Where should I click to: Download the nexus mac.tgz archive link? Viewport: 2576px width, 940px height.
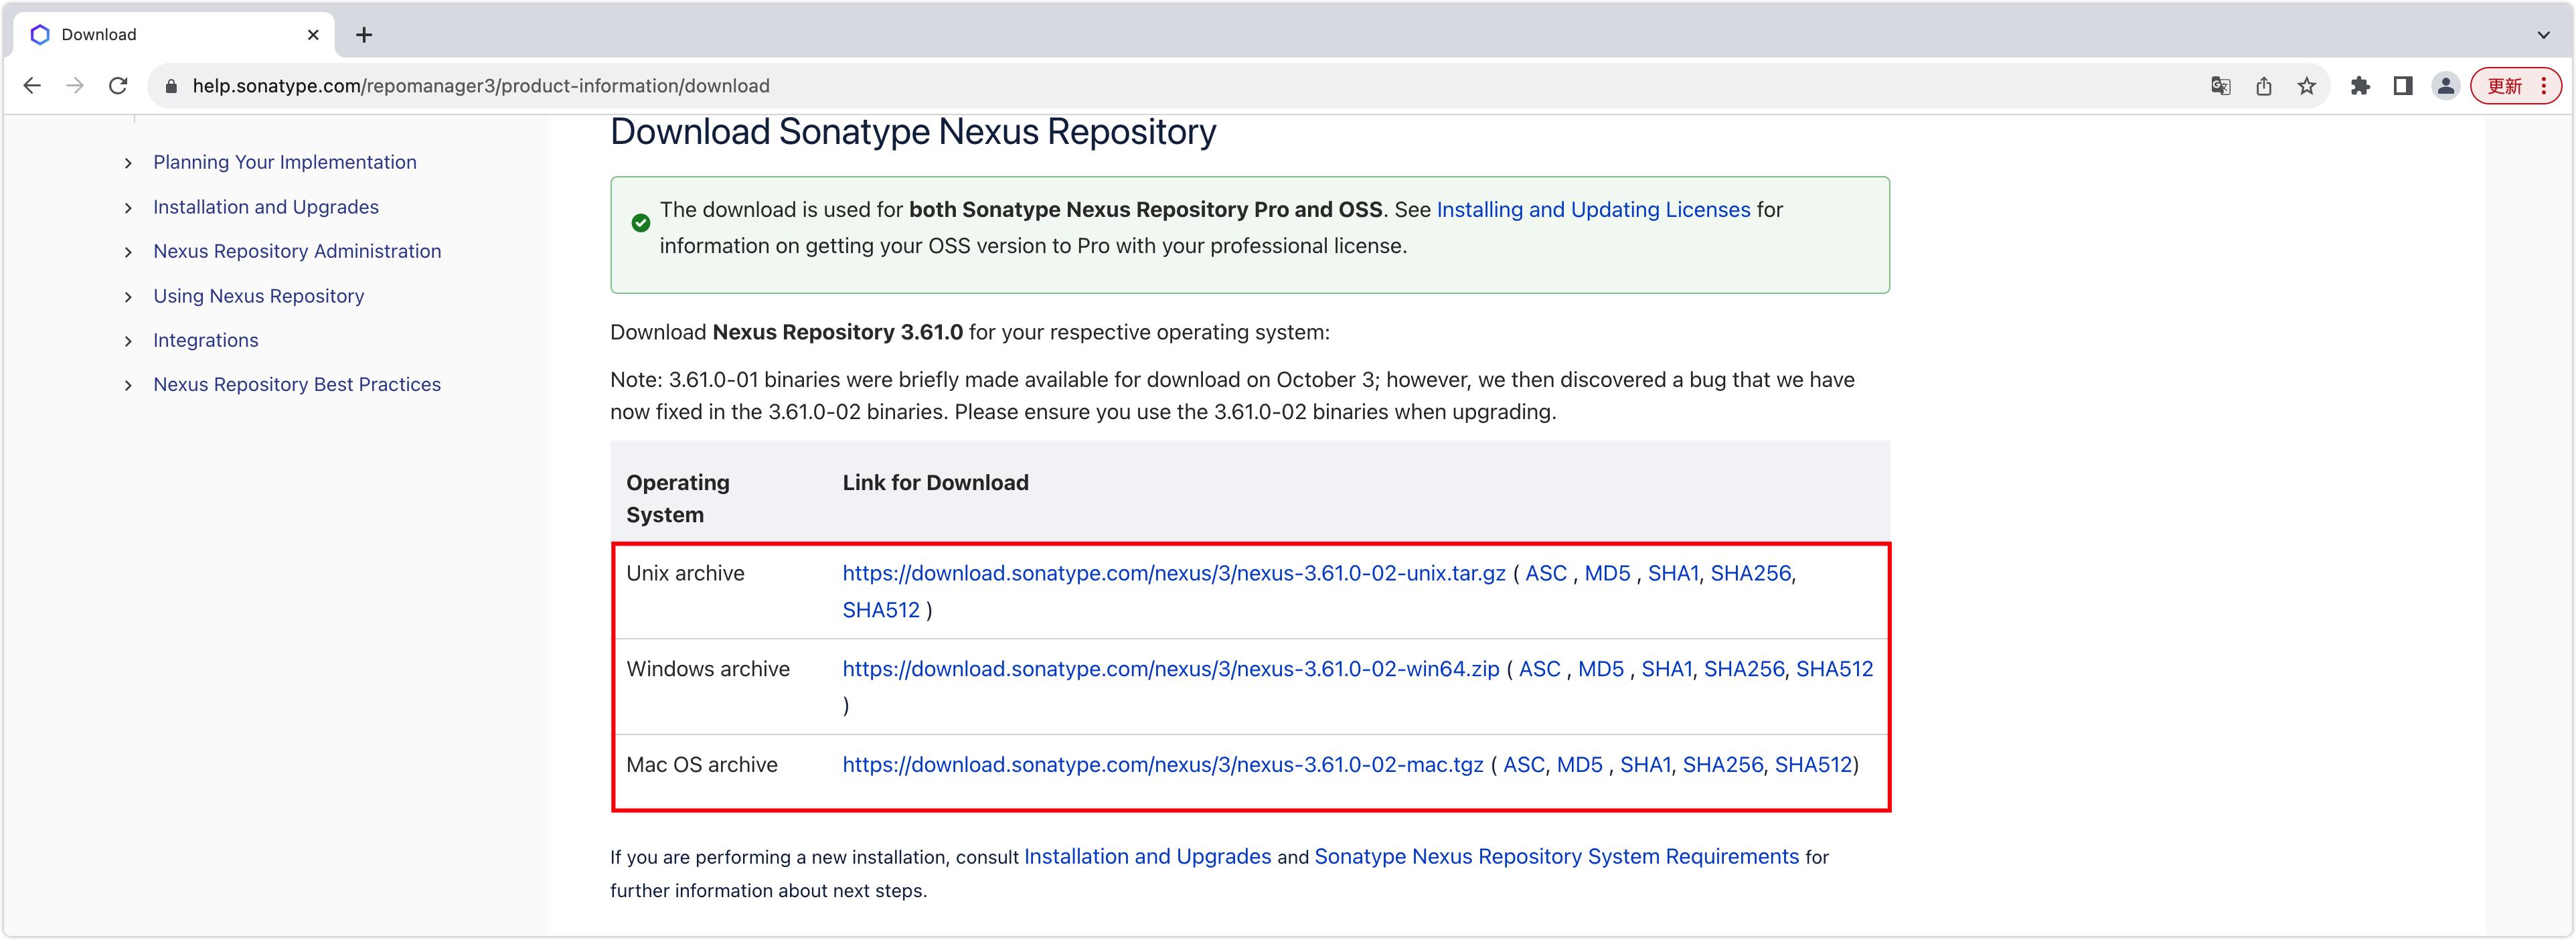click(x=1163, y=765)
